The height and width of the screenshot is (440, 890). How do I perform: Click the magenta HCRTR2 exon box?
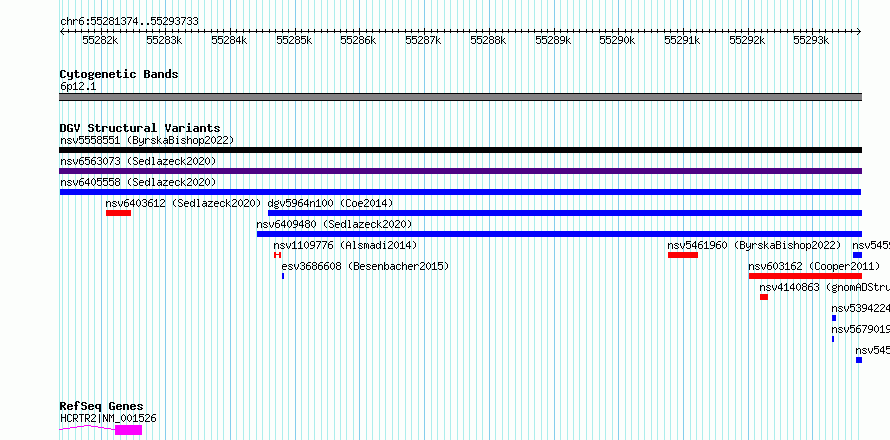[x=128, y=430]
